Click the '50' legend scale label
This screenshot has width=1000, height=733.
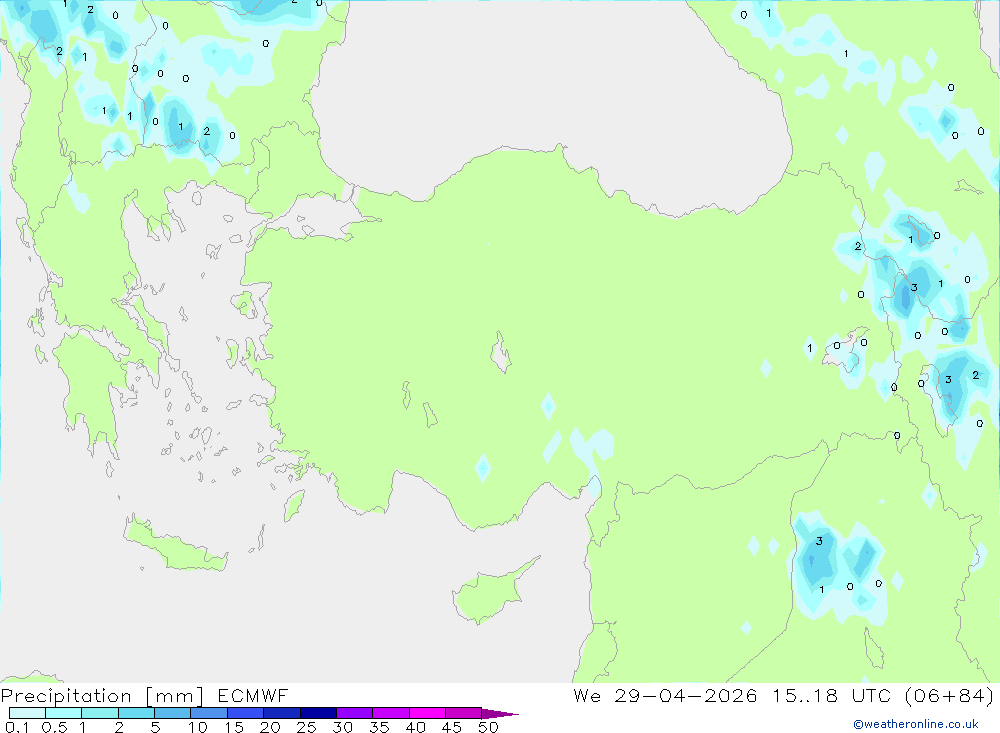[x=489, y=727]
